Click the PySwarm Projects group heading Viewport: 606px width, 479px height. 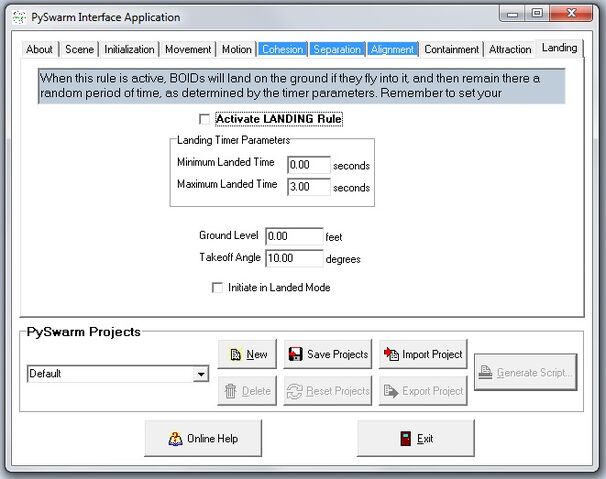[x=83, y=332]
